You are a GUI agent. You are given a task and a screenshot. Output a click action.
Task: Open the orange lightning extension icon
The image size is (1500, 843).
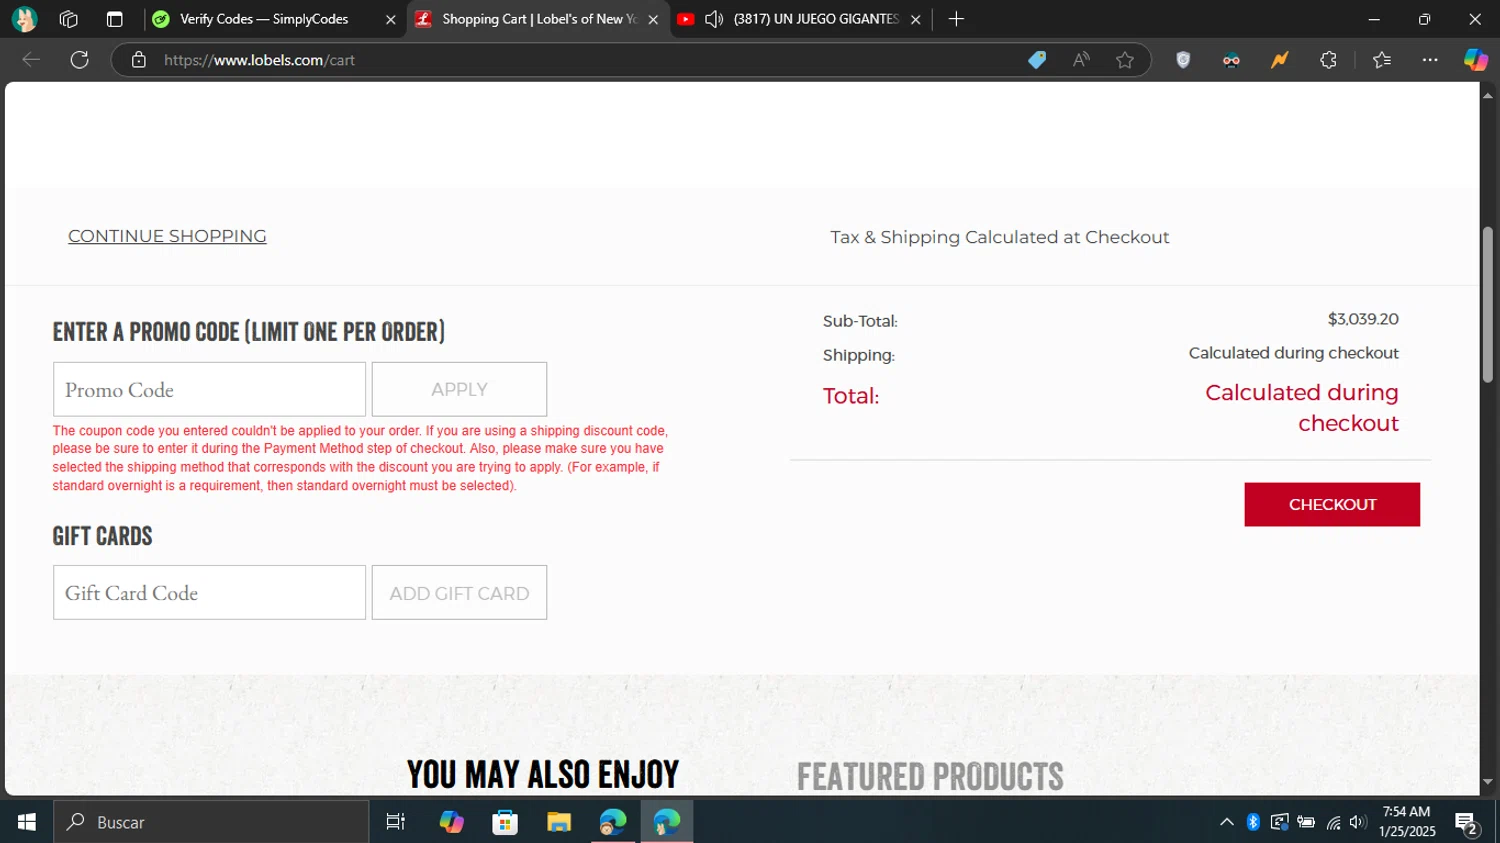point(1279,60)
